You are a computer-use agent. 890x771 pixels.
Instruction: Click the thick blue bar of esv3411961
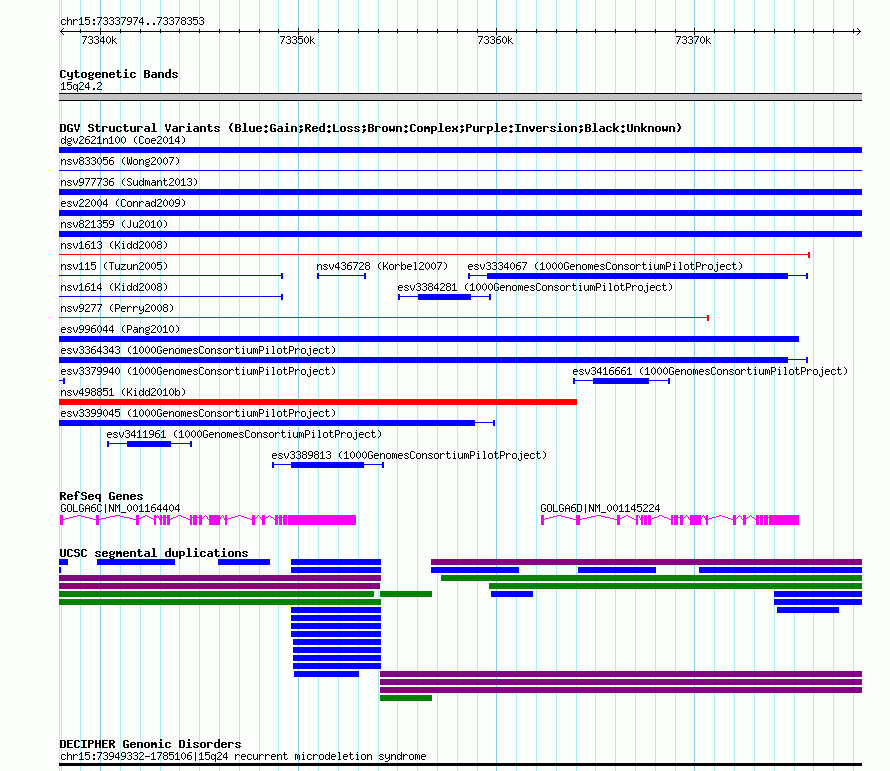point(149,444)
